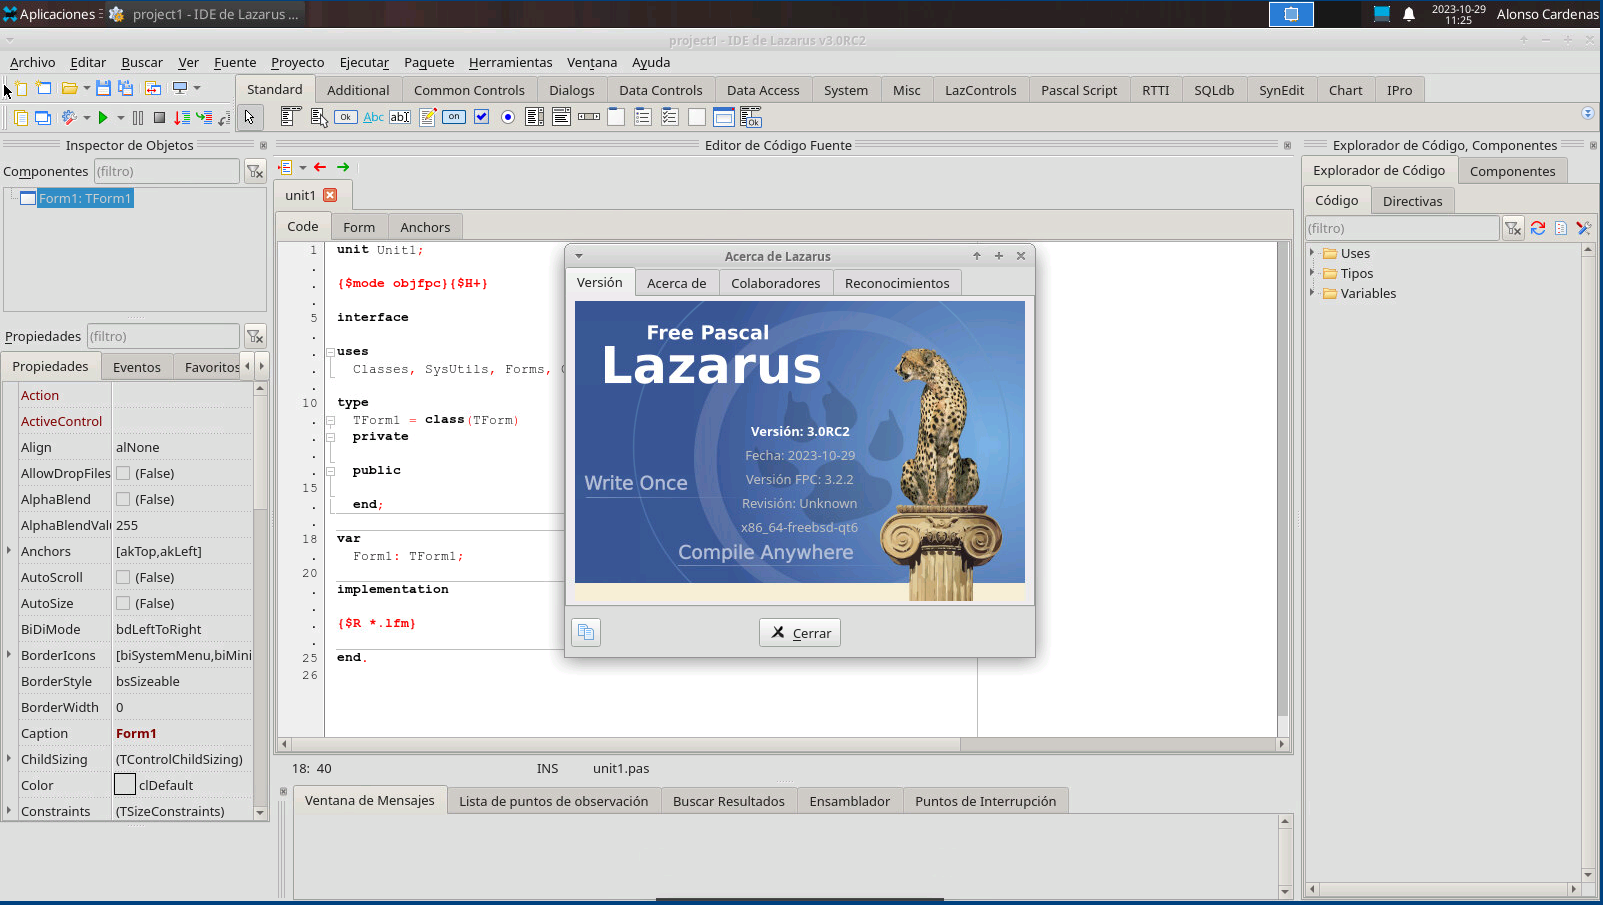This screenshot has height=905, width=1603.
Task: Select the TEdit palette component
Action: click(x=400, y=117)
